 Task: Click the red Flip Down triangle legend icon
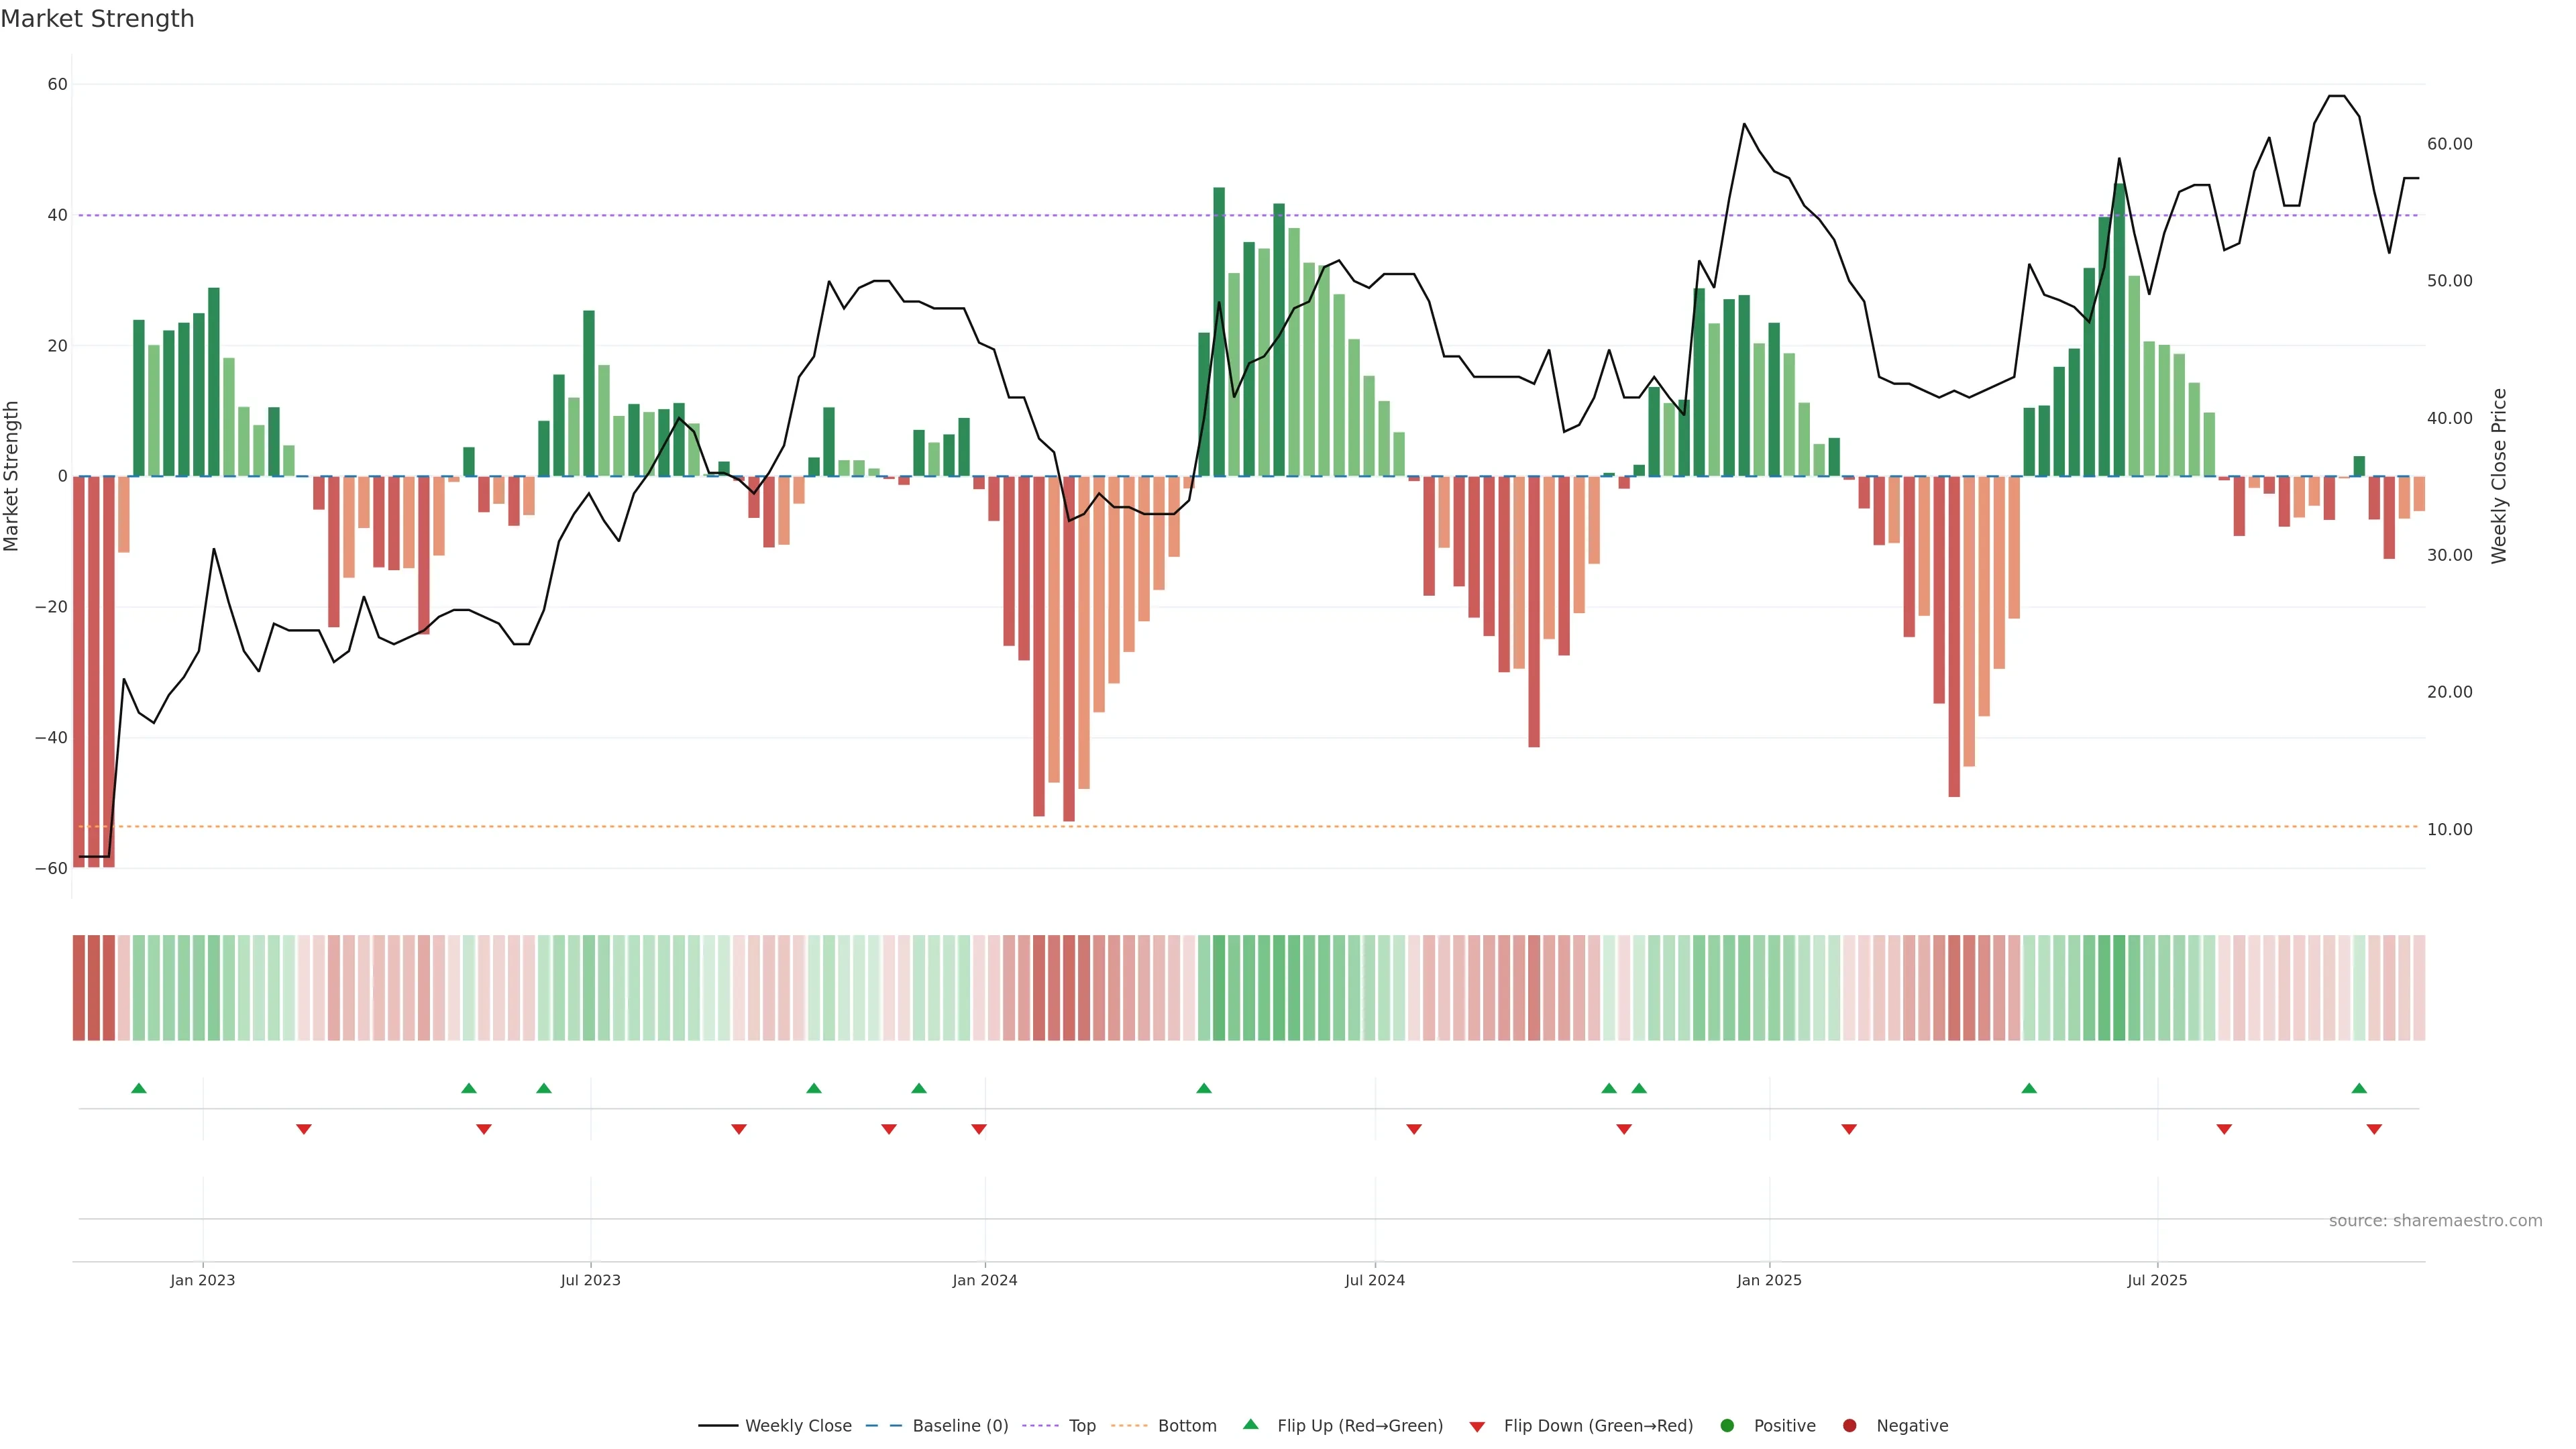pos(1477,1427)
